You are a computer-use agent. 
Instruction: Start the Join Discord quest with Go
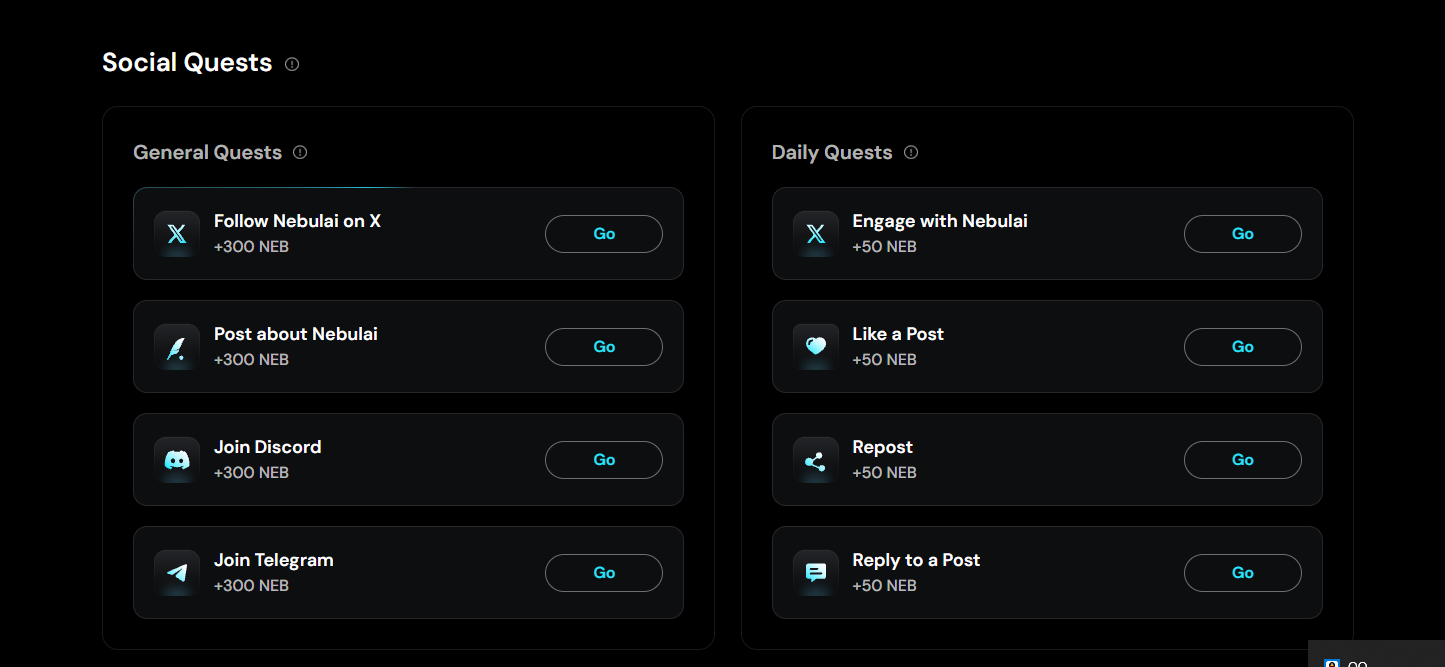click(604, 460)
